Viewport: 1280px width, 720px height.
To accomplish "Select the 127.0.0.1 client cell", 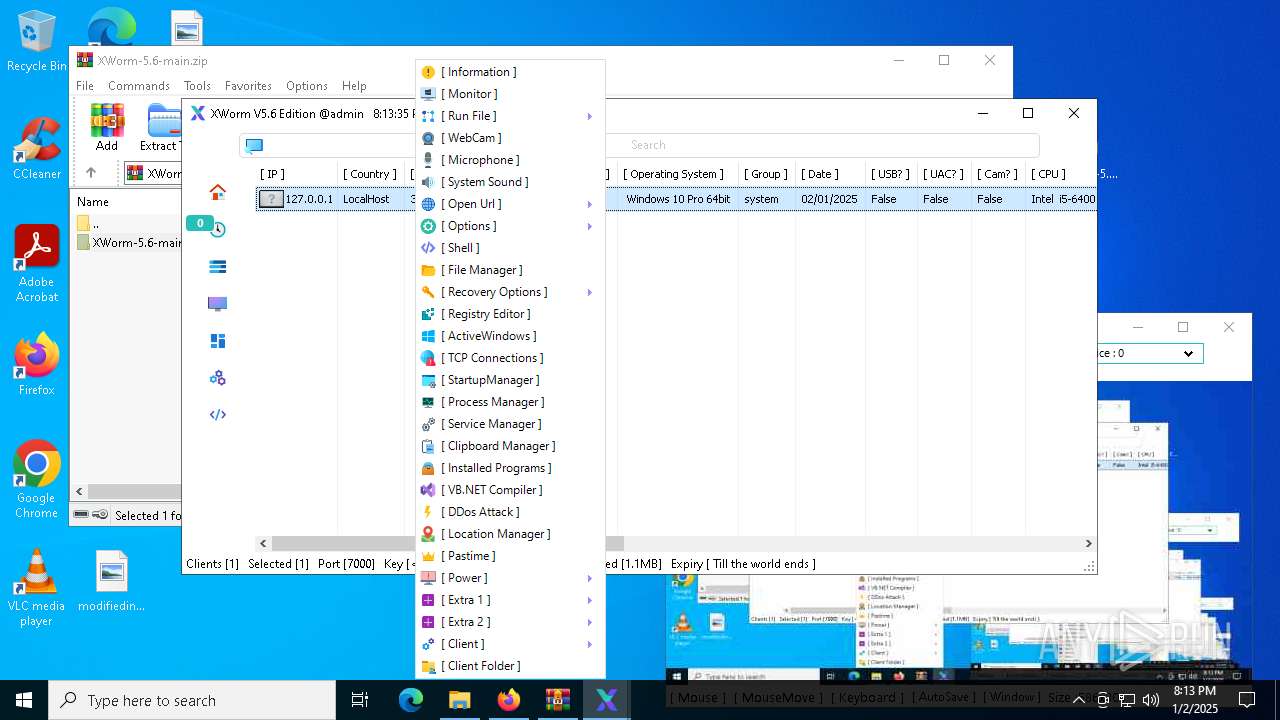I will click(x=309, y=199).
